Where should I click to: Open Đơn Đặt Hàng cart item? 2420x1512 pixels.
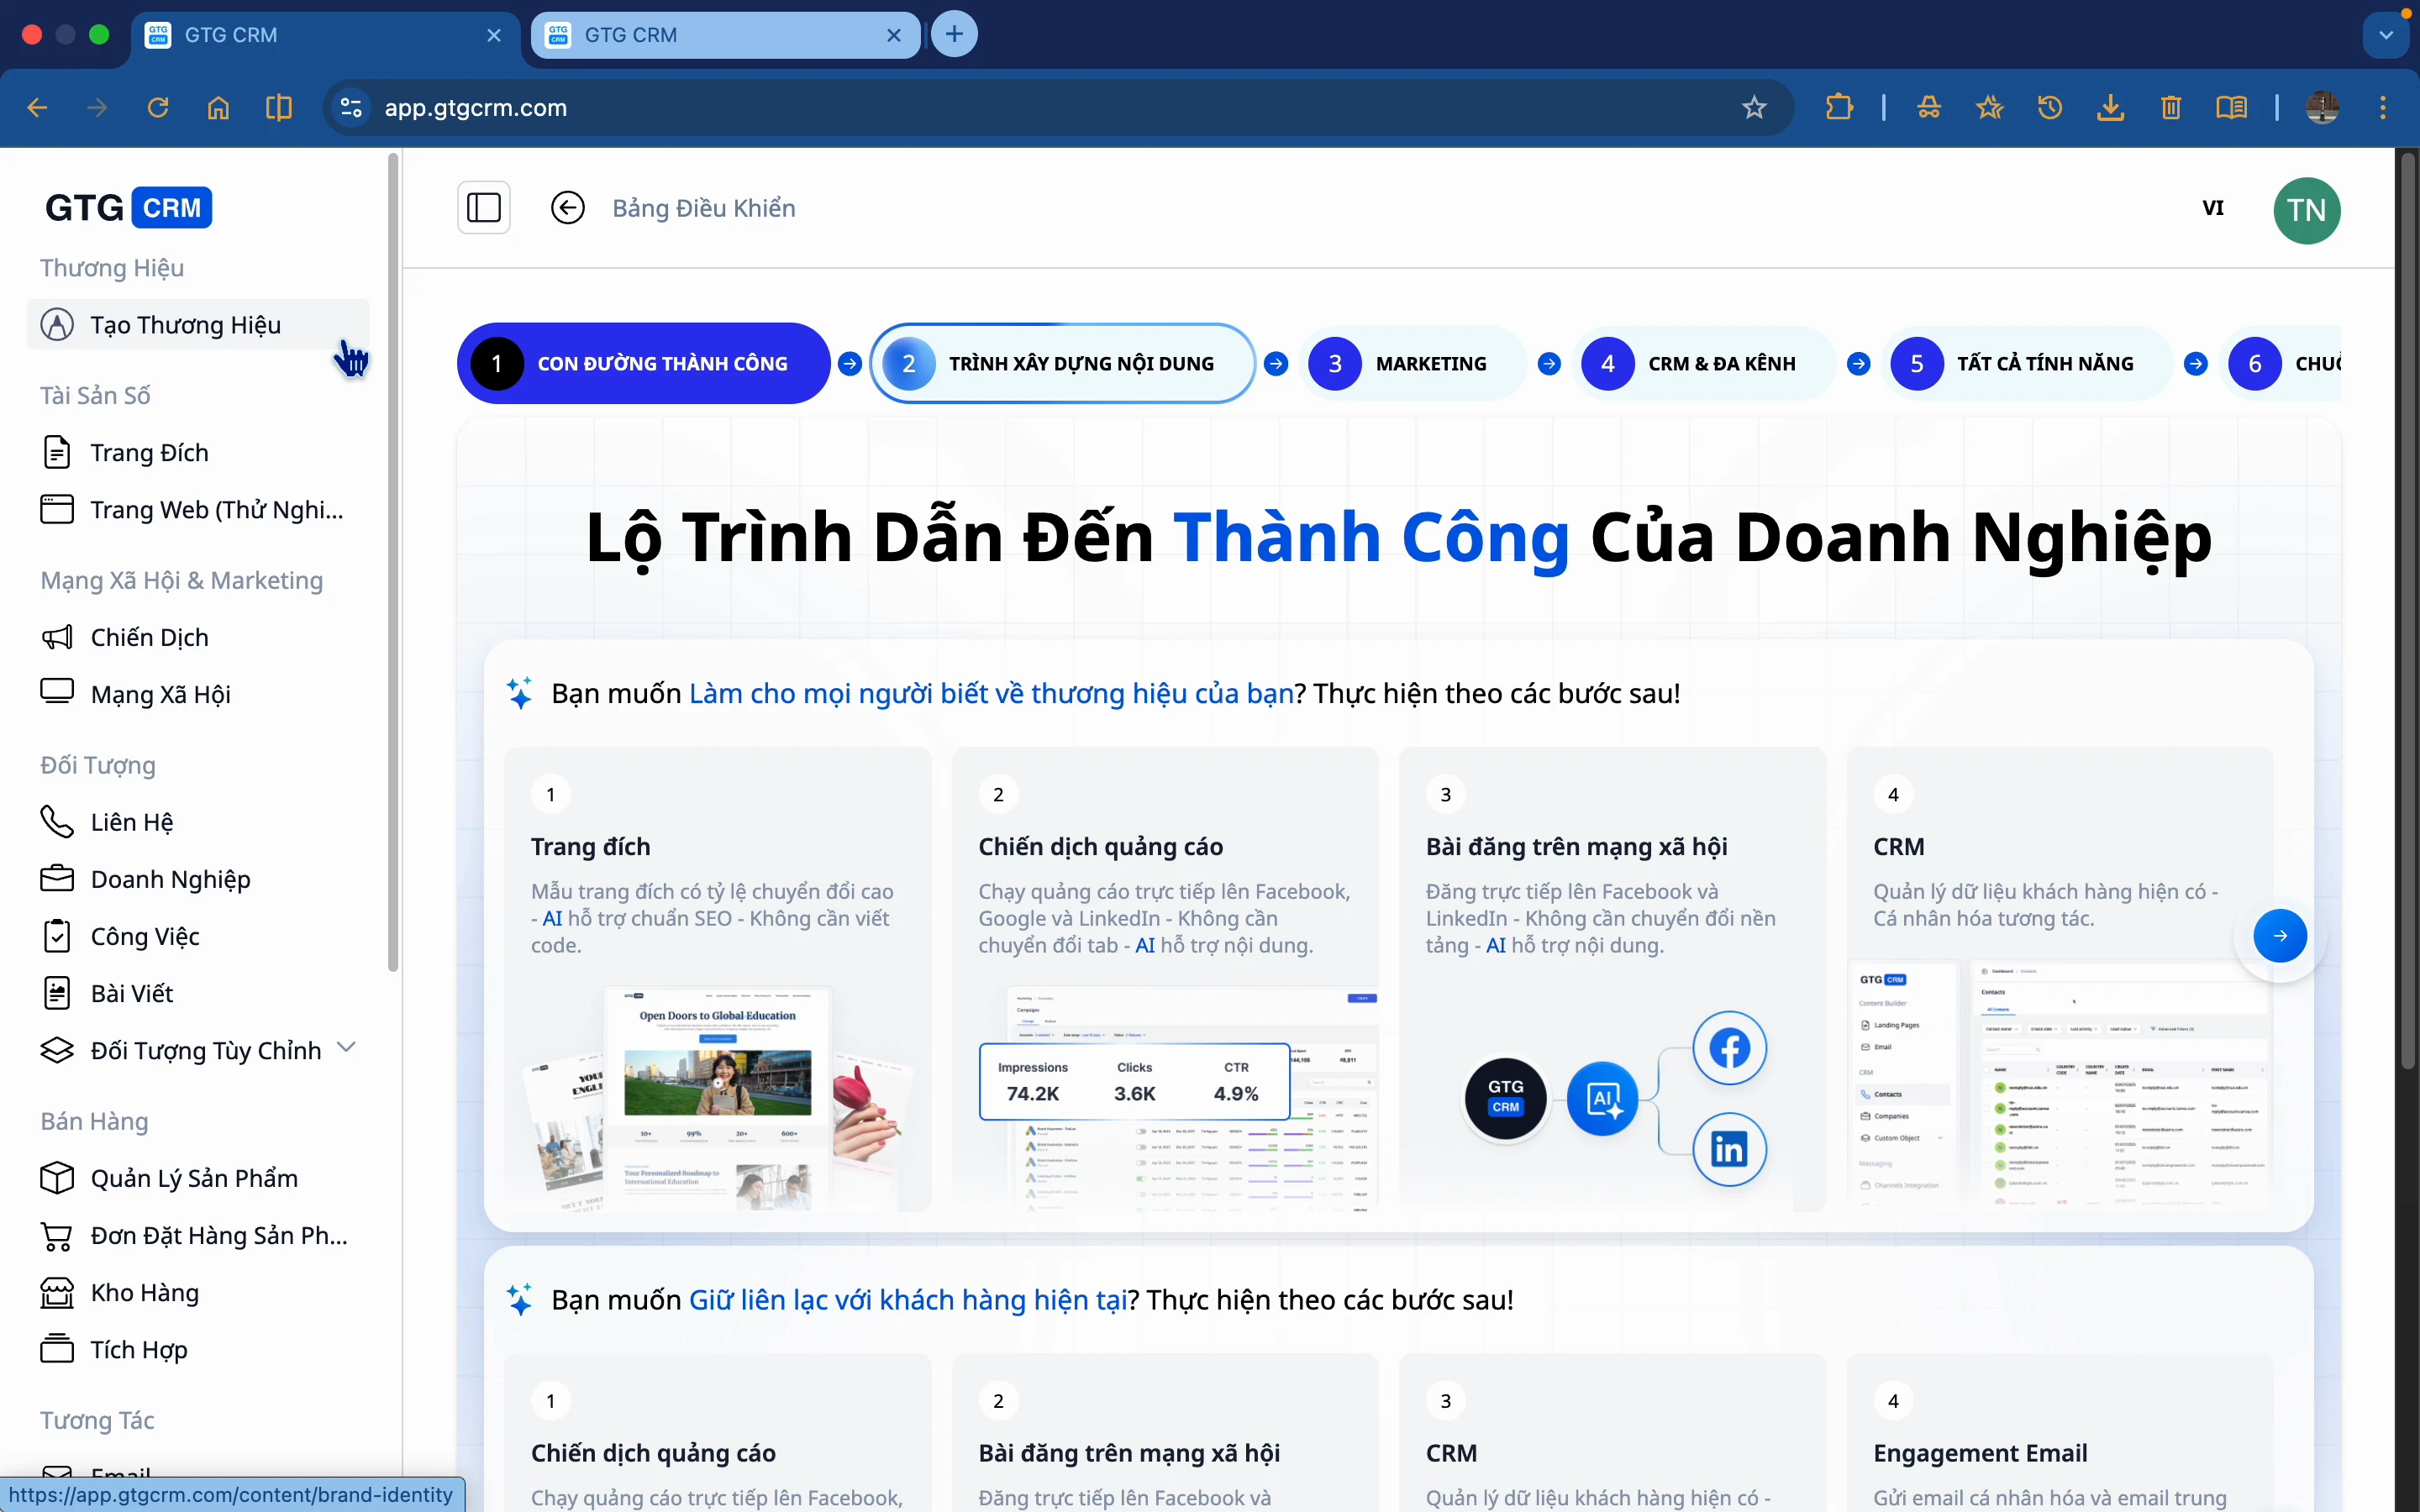click(x=218, y=1236)
